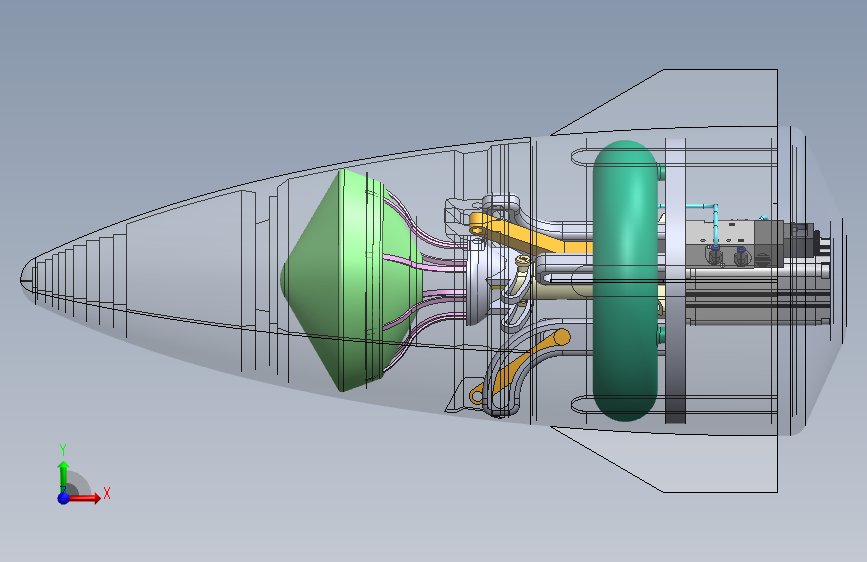Pick the upper orange linkage arm
Image resolution: width=867 pixels, height=562 pixels.
531,234
